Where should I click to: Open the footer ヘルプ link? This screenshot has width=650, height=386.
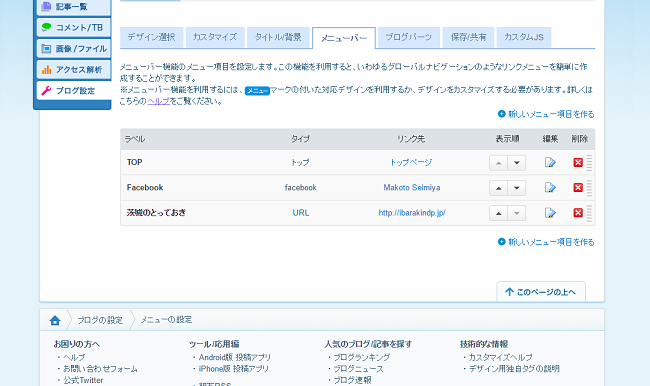click(74, 357)
